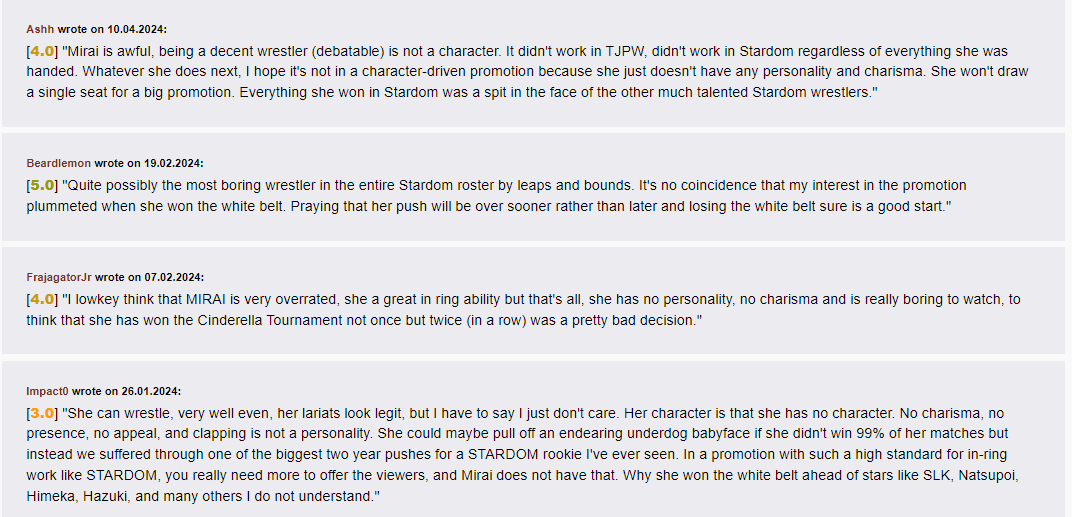This screenshot has width=1072, height=517.
Task: Click the 4.0 rating on Ashh's comment
Action: [42, 51]
